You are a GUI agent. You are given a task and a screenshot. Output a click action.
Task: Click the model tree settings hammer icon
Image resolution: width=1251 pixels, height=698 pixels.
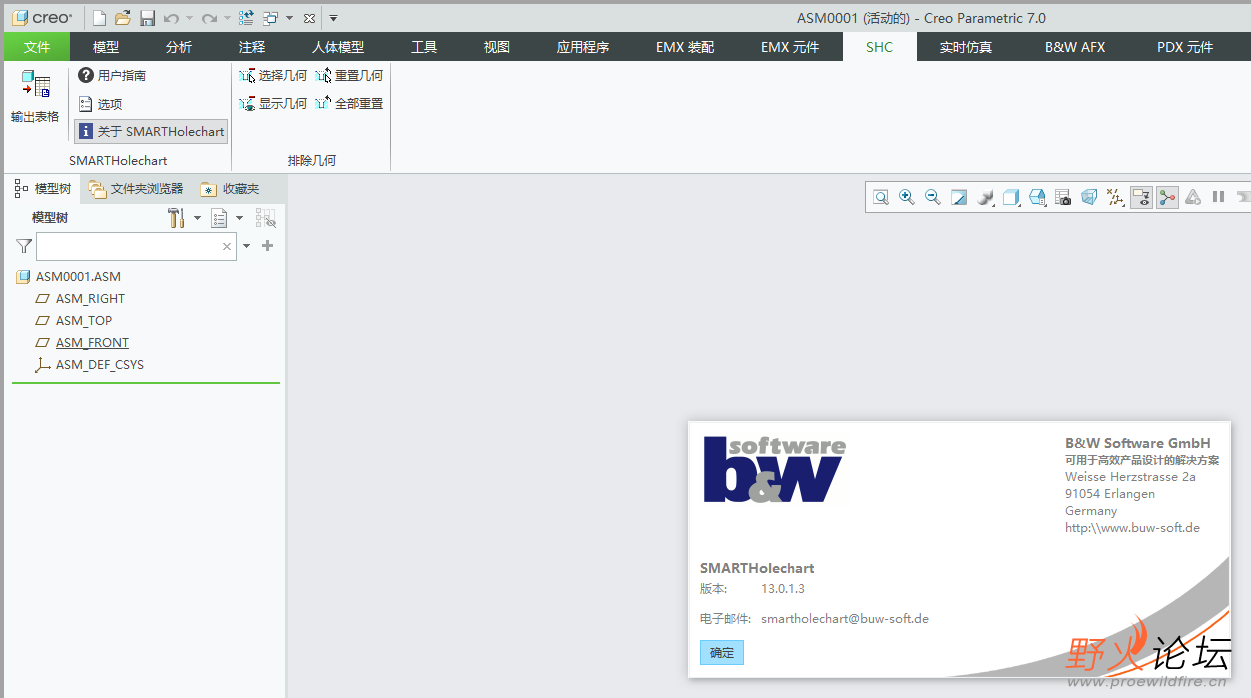click(176, 218)
